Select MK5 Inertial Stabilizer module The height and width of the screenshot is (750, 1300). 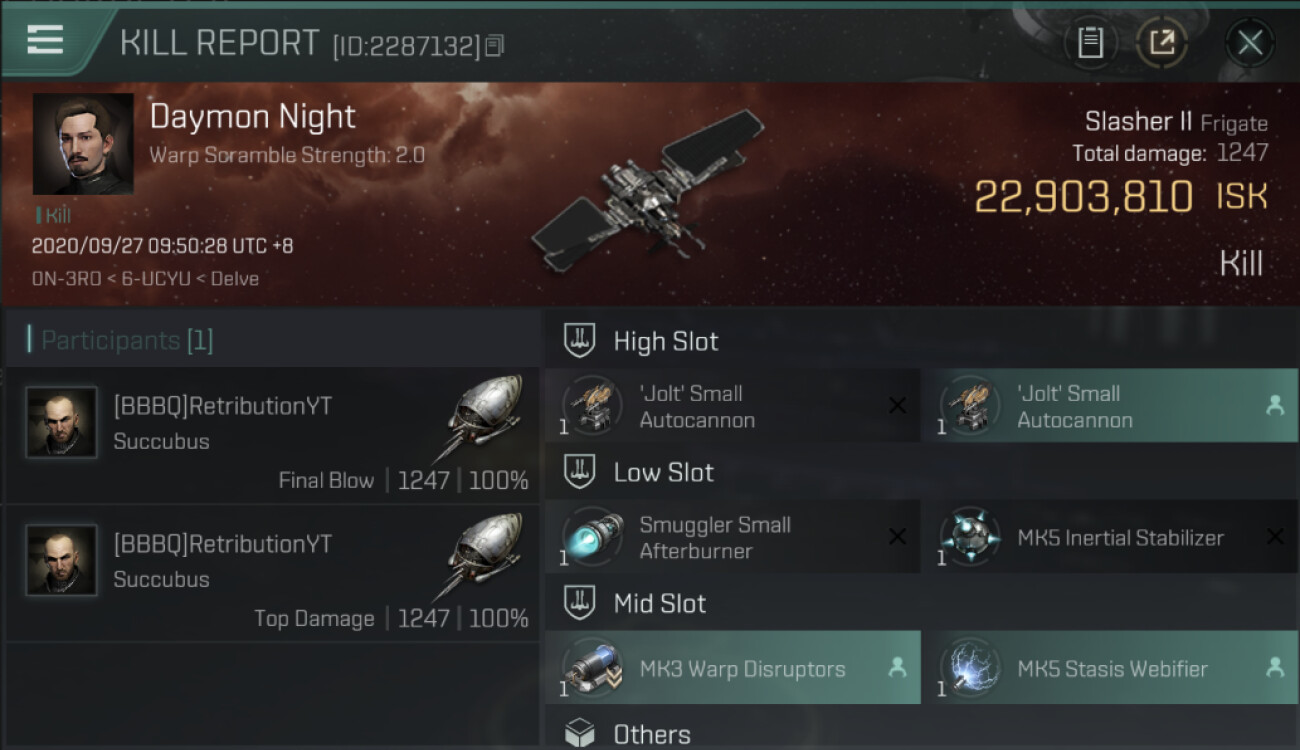coord(1109,538)
